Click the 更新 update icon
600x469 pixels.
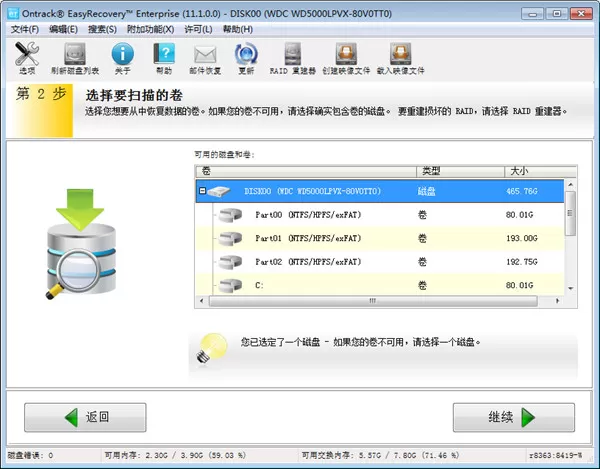246,54
